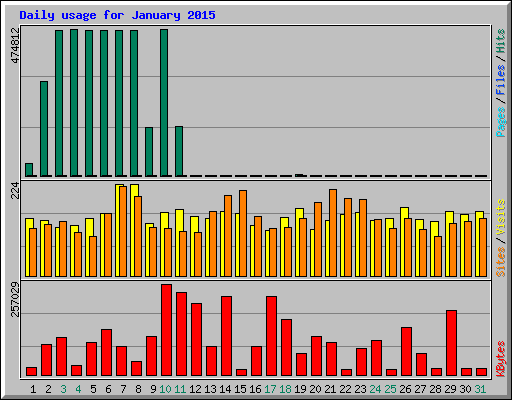Click the red KBytes bar for day 26
The image size is (512, 400).
tap(407, 352)
